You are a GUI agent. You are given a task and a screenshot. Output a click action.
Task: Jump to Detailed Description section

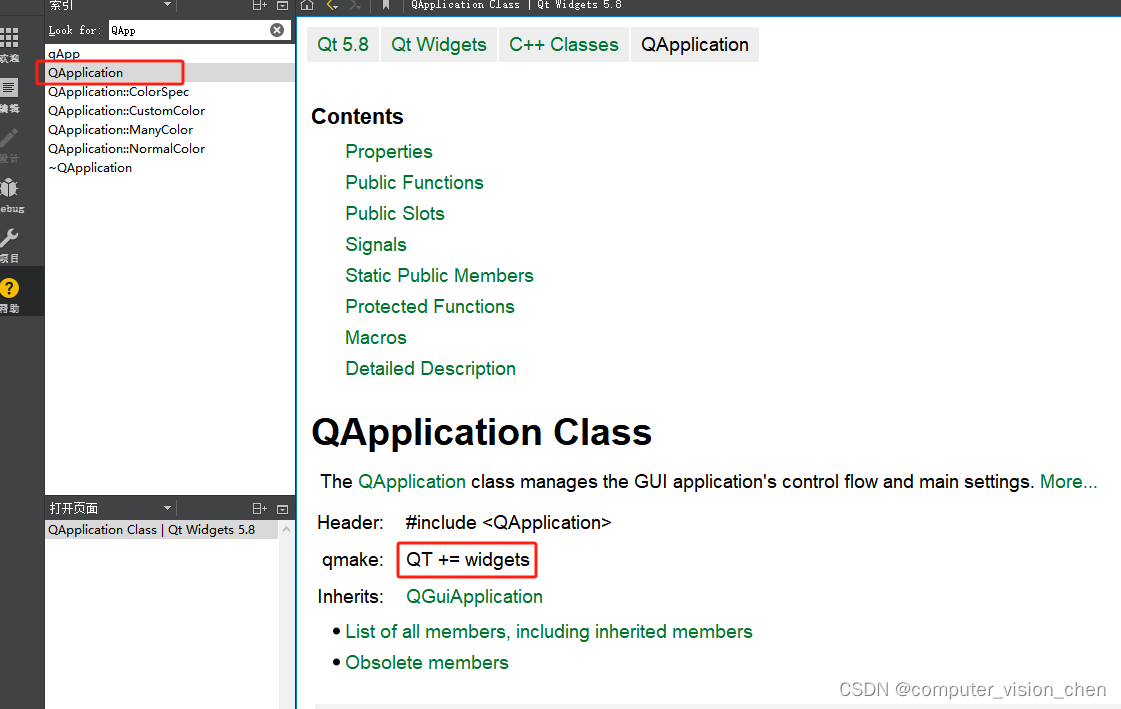[x=430, y=368]
